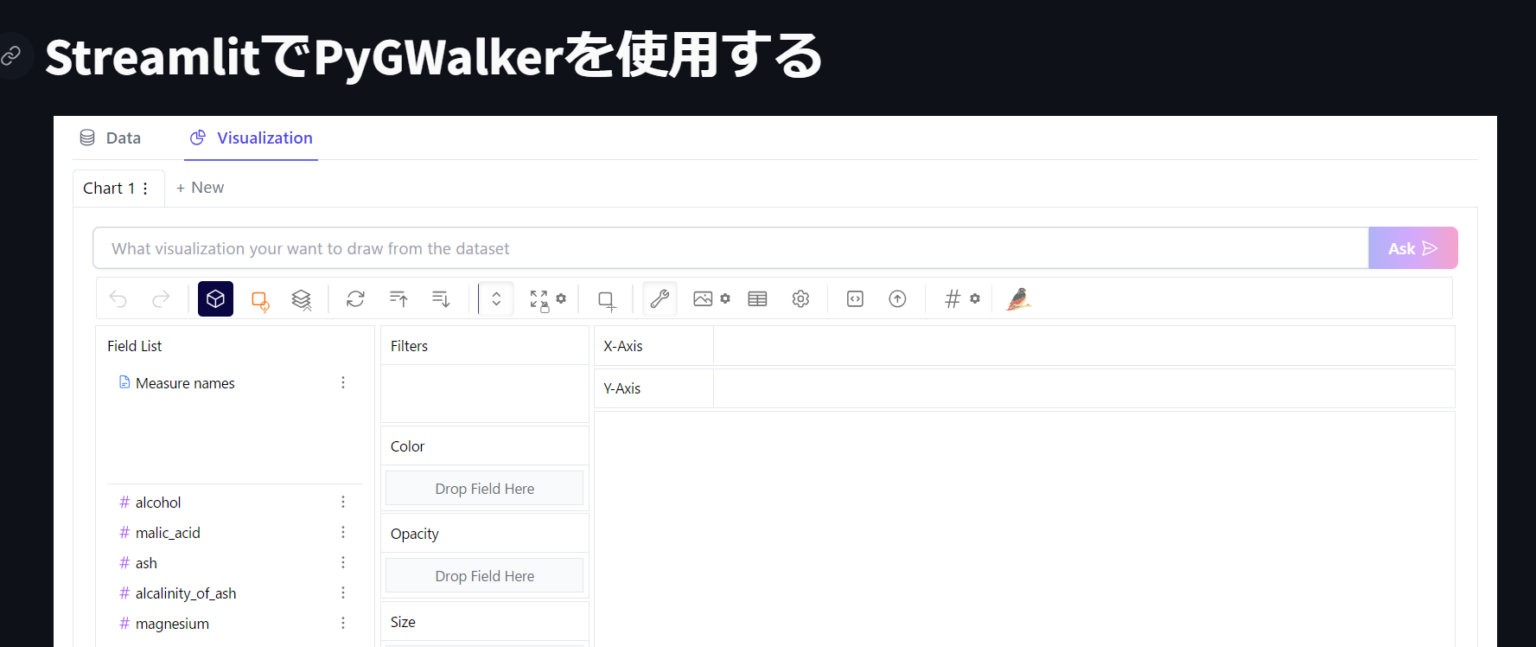Screen dimensions: 1536x647
Task: Click the visualization question input field
Action: tap(600, 247)
